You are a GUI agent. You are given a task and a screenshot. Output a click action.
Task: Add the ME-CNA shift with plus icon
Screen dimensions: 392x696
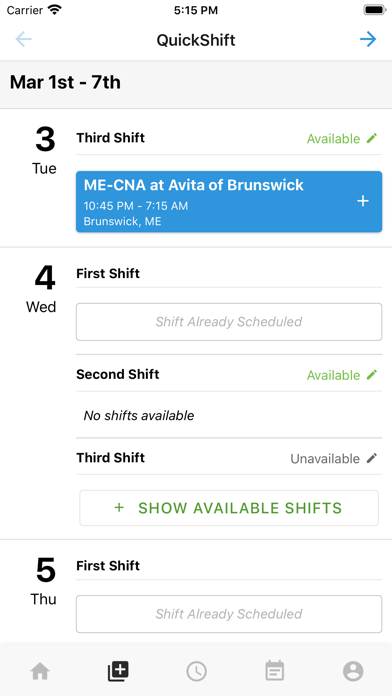pos(363,202)
